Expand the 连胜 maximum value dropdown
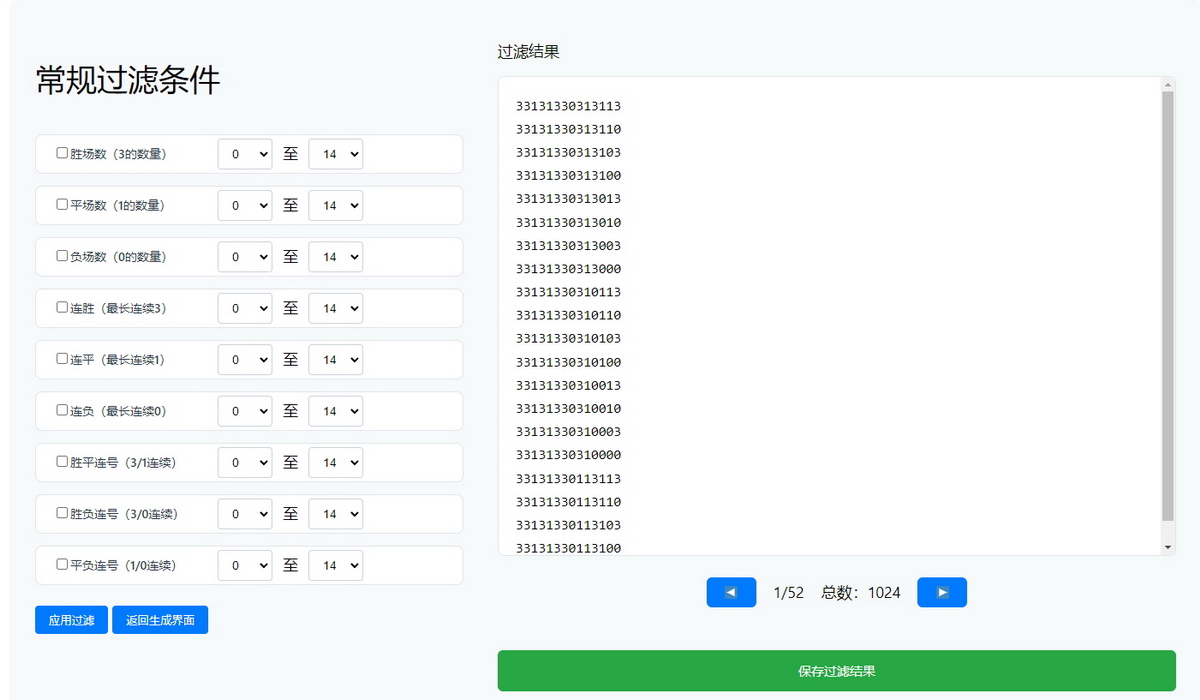This screenshot has height=700, width=1200. (335, 308)
